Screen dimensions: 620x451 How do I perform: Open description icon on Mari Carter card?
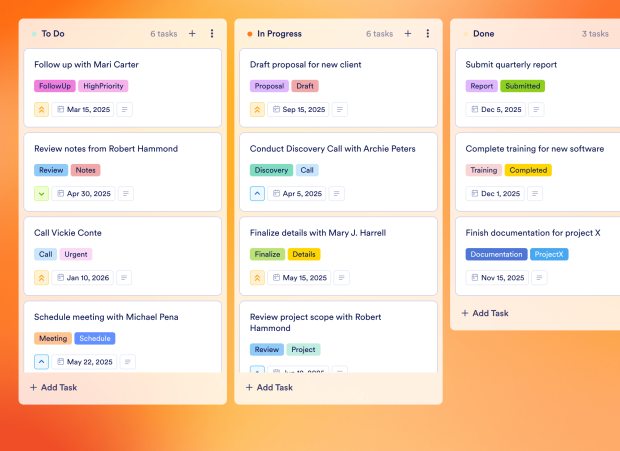click(x=125, y=109)
